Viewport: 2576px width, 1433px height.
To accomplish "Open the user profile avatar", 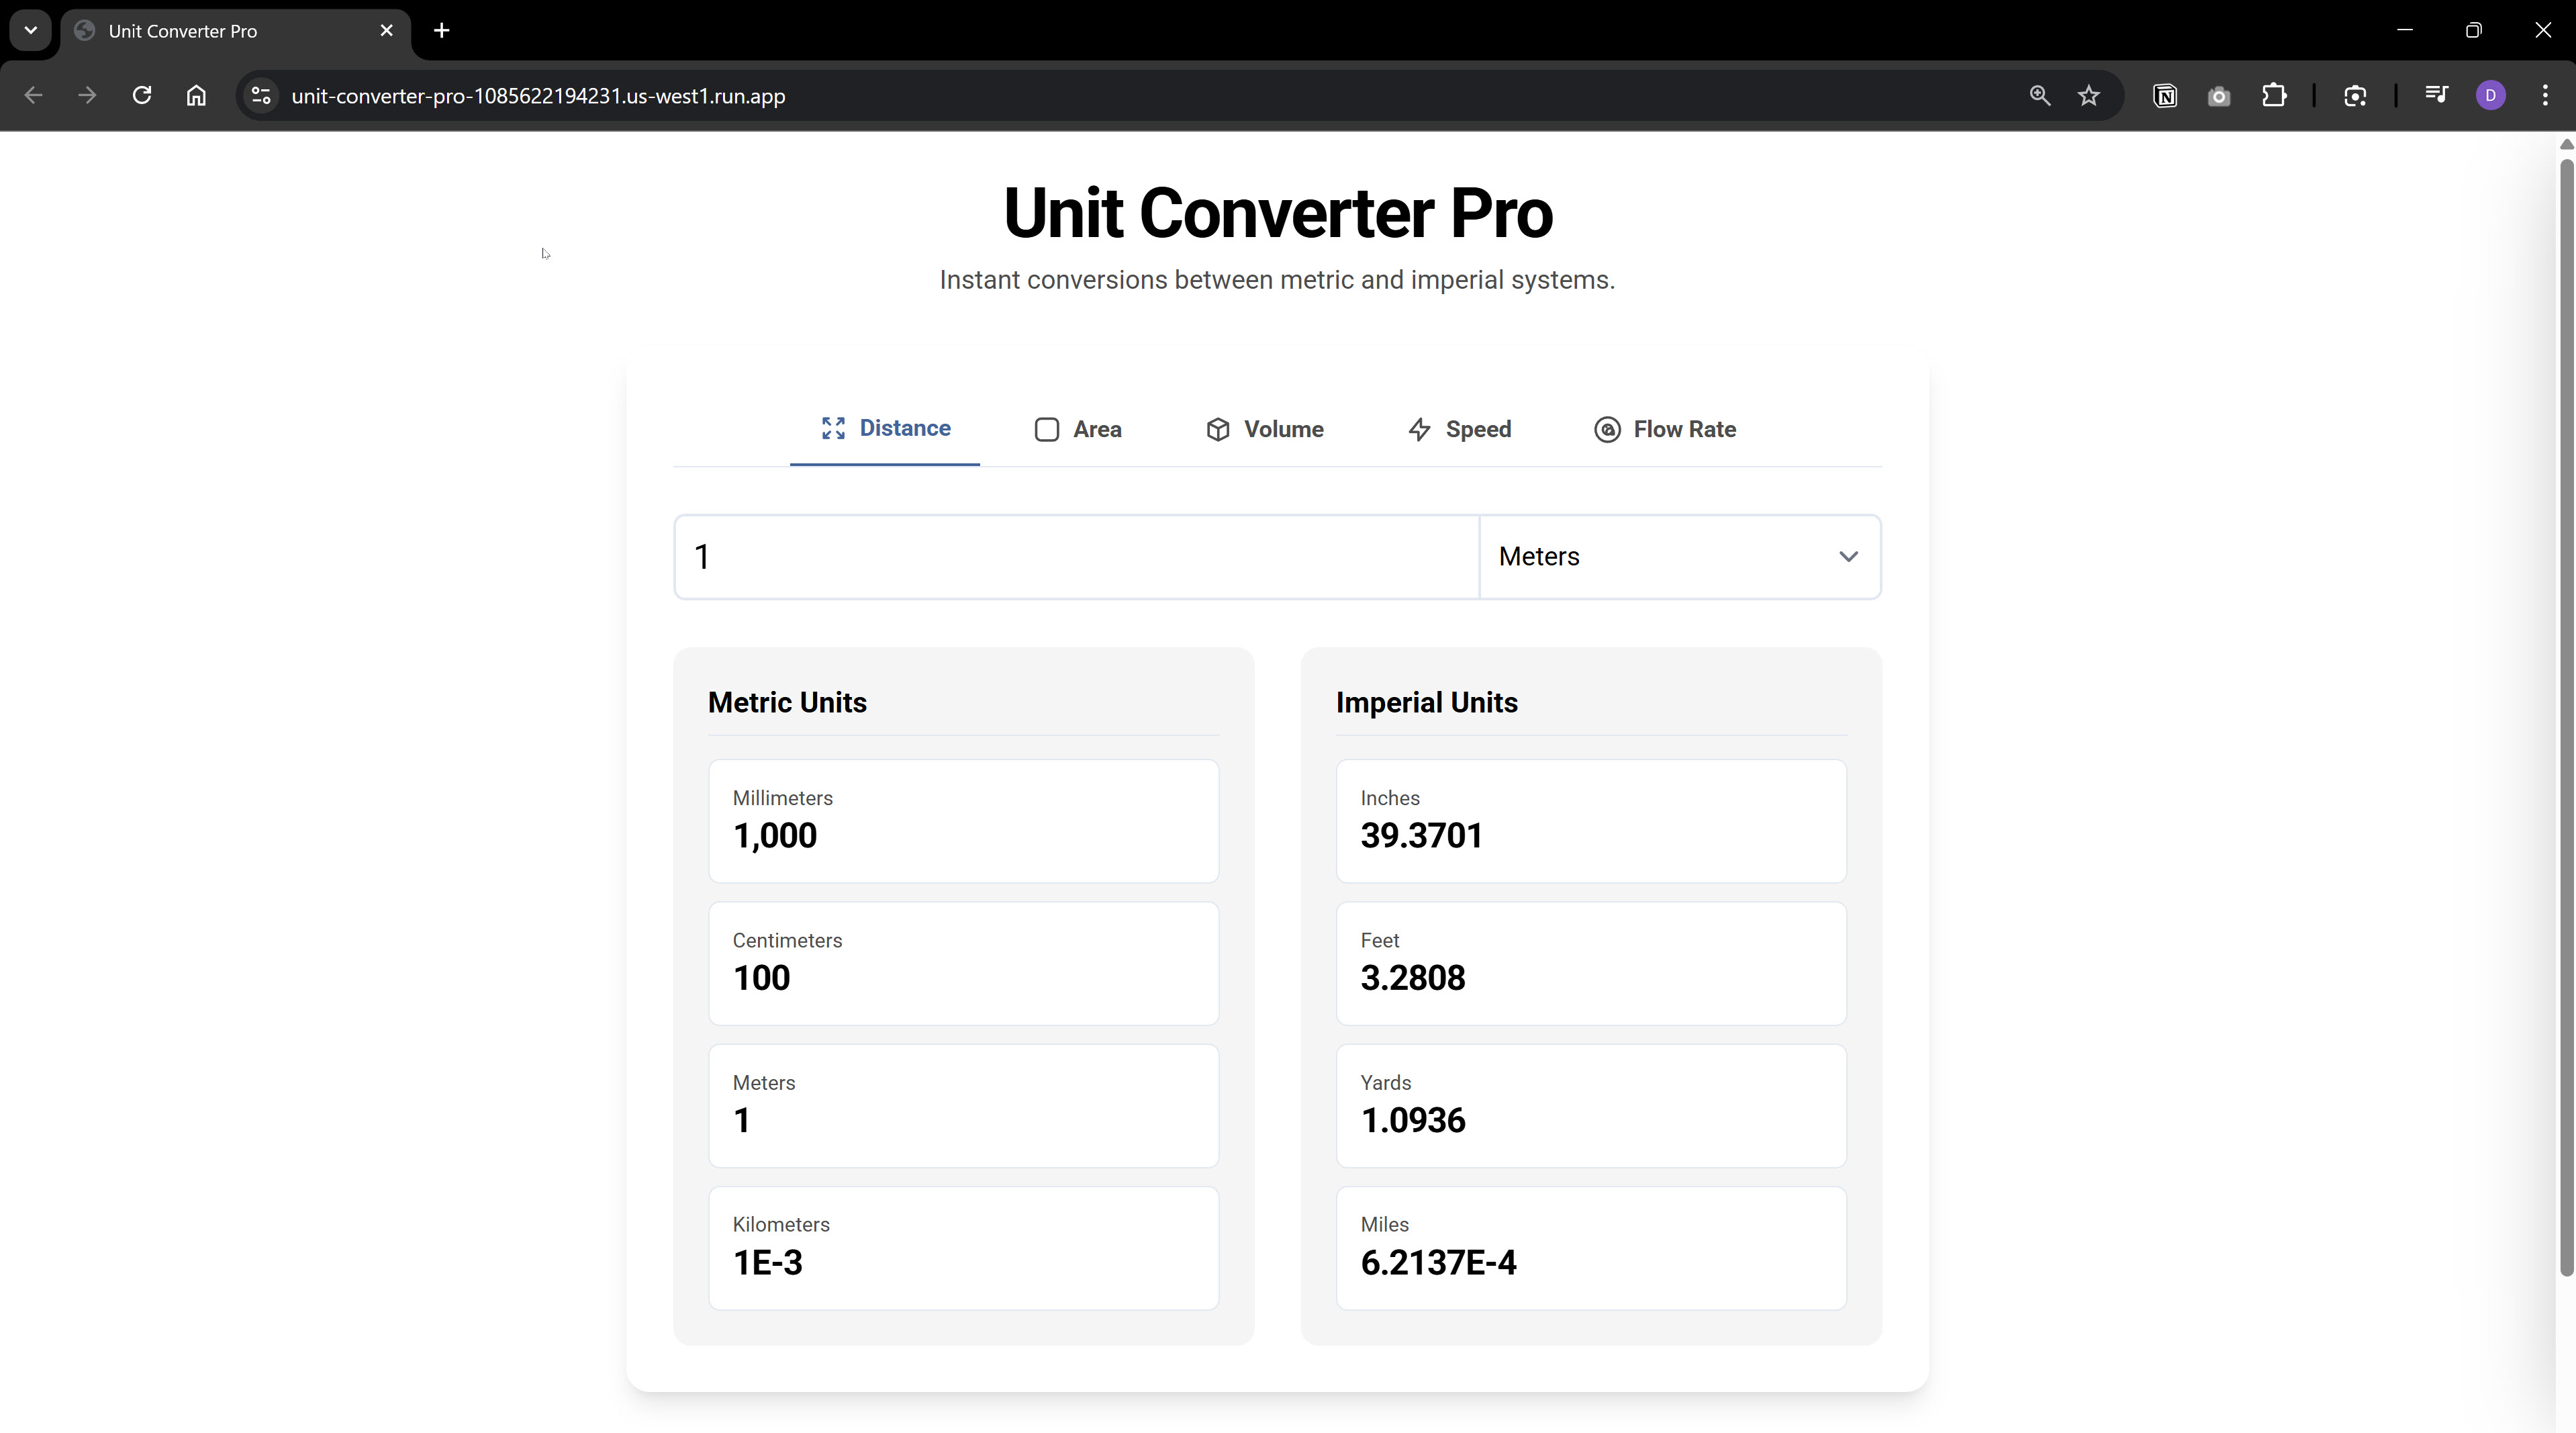I will pos(2490,96).
